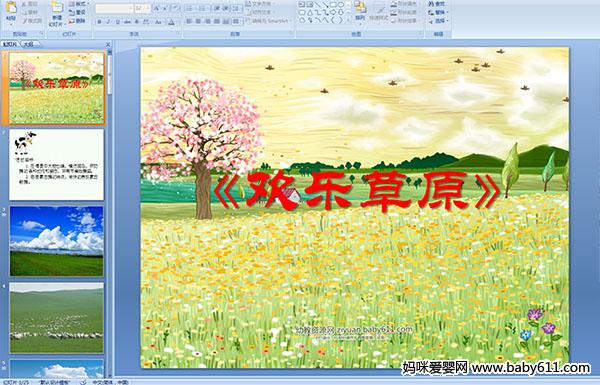Click the Select (选择) button
Viewport: 600px width, 385px height.
pyautogui.click(x=438, y=21)
